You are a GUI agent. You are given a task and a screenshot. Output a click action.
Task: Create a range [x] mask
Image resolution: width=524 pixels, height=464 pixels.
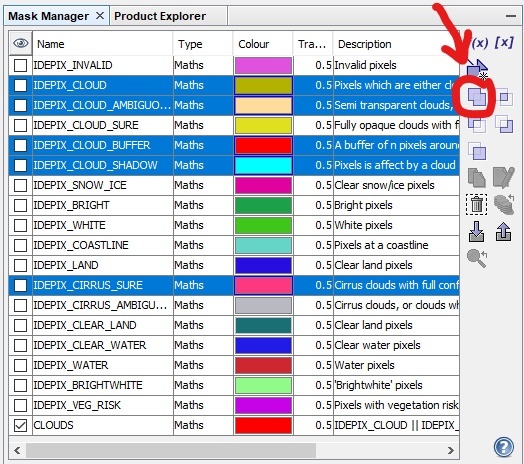(504, 42)
